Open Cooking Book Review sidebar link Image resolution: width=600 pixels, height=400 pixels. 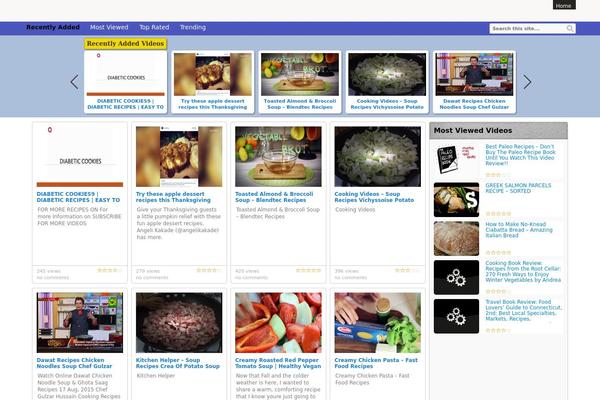click(x=523, y=271)
